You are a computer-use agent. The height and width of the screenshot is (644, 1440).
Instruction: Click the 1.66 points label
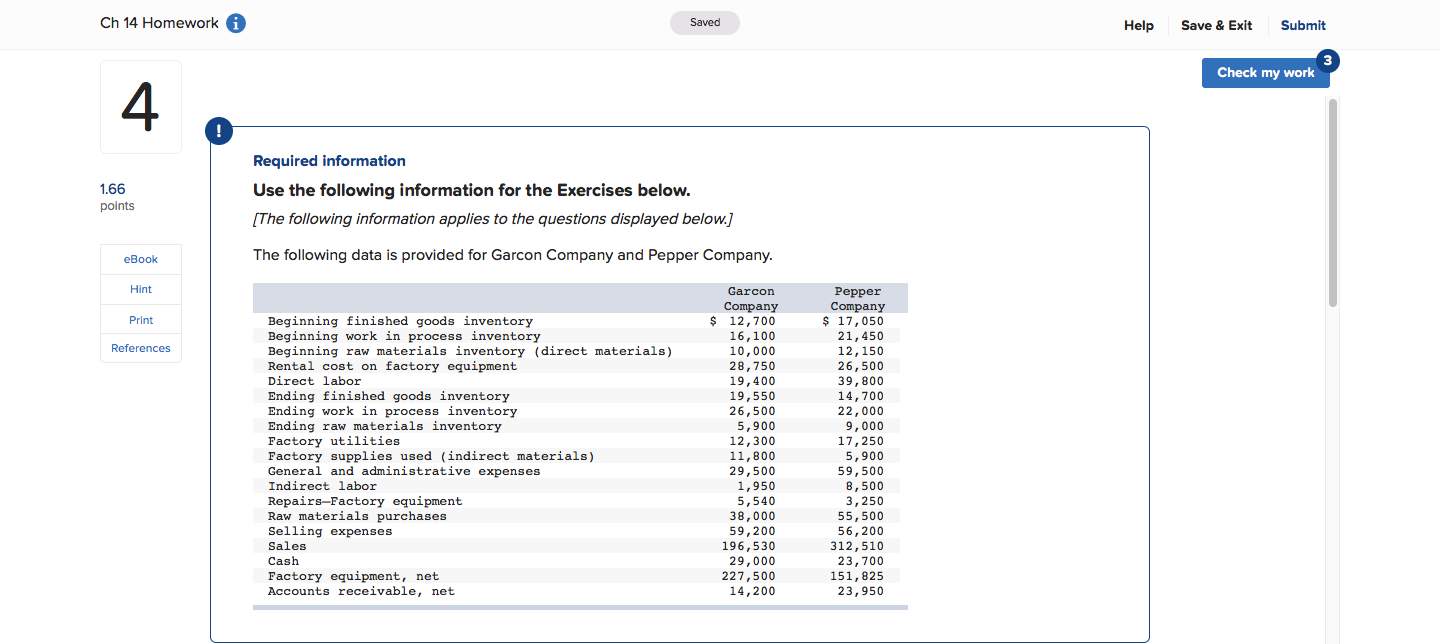(117, 197)
